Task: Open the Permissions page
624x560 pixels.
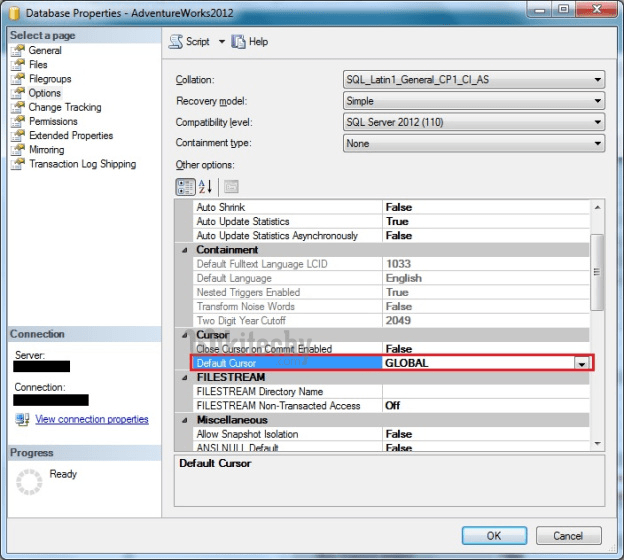Action: [x=53, y=121]
